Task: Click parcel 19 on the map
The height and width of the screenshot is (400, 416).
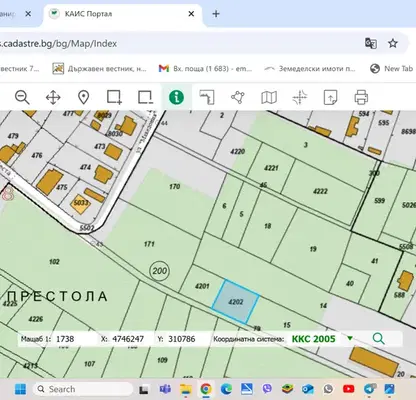Action: pos(313,249)
